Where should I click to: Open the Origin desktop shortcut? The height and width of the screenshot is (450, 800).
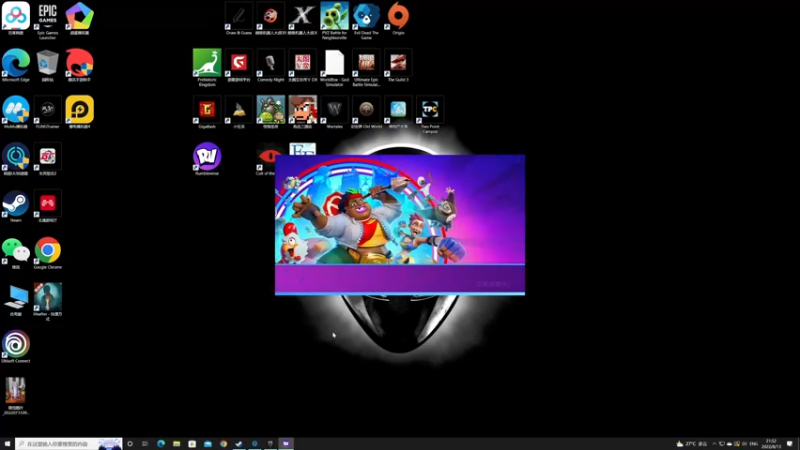coord(398,18)
